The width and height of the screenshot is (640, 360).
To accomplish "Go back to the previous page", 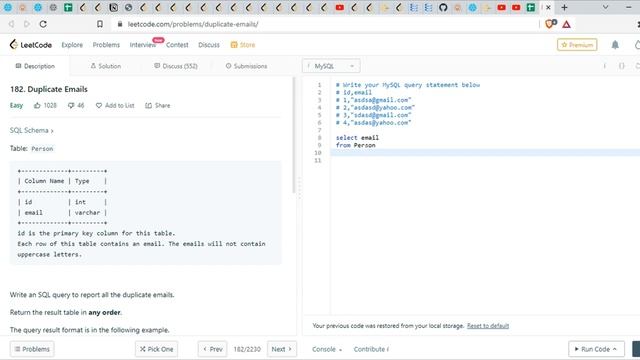I will pos(11,24).
